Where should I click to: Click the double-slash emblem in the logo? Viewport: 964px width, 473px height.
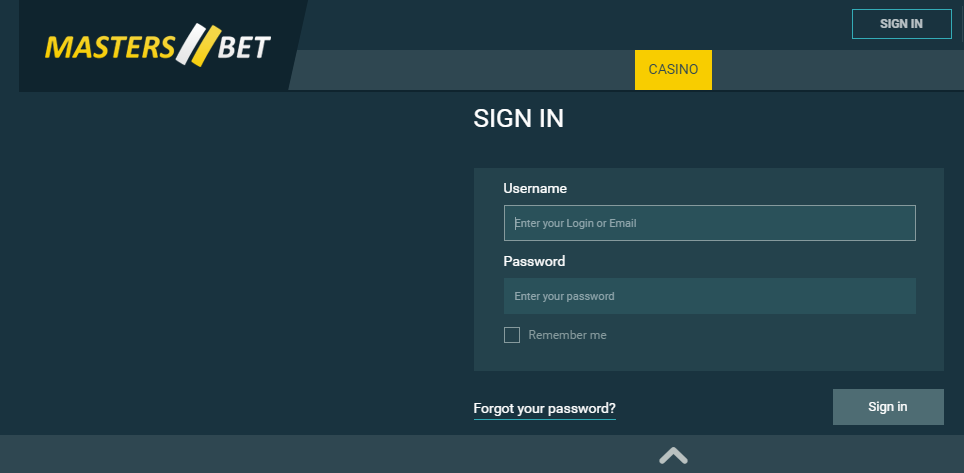[198, 45]
